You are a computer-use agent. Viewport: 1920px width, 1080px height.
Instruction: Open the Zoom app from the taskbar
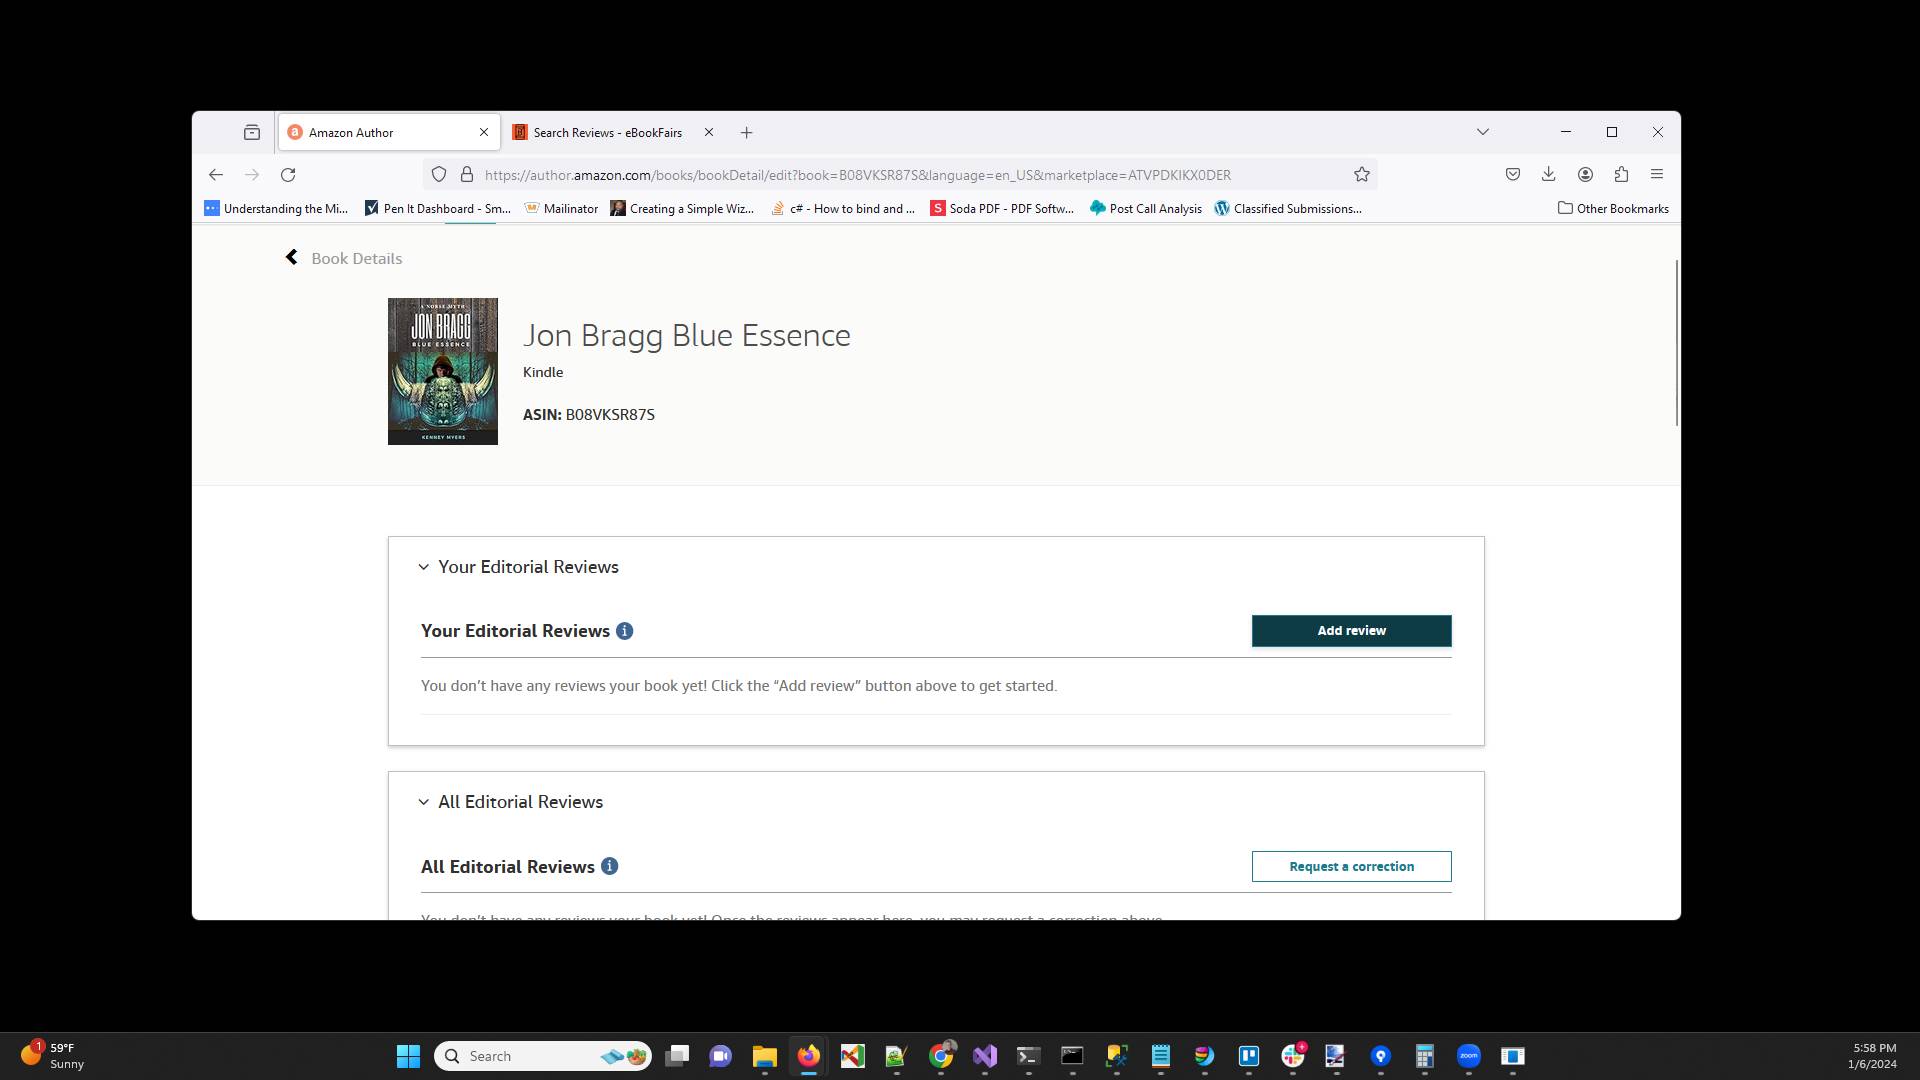coord(1468,1056)
